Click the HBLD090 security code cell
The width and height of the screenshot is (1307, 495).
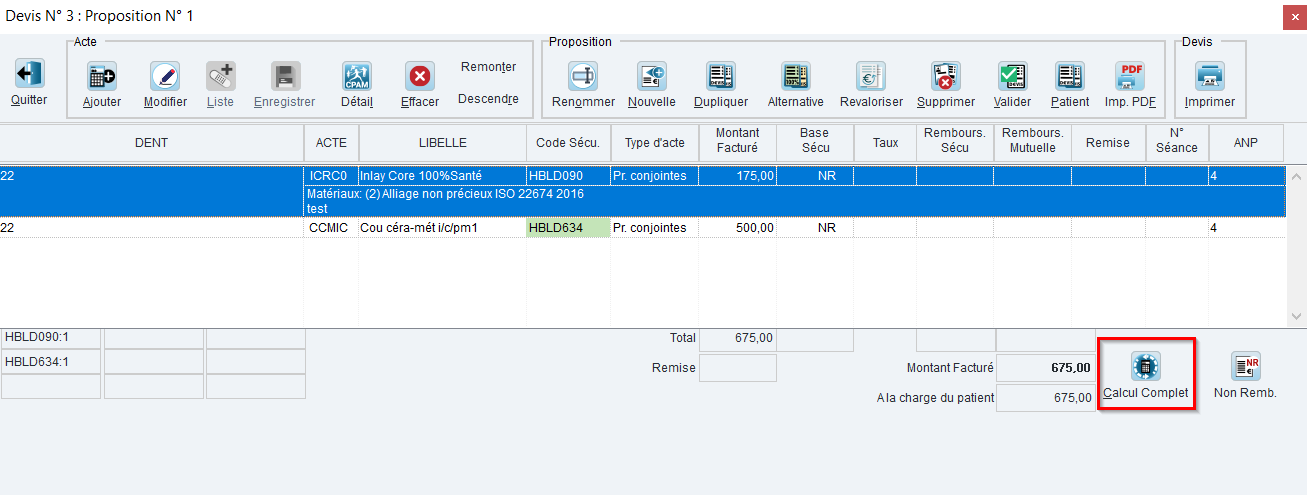point(568,175)
